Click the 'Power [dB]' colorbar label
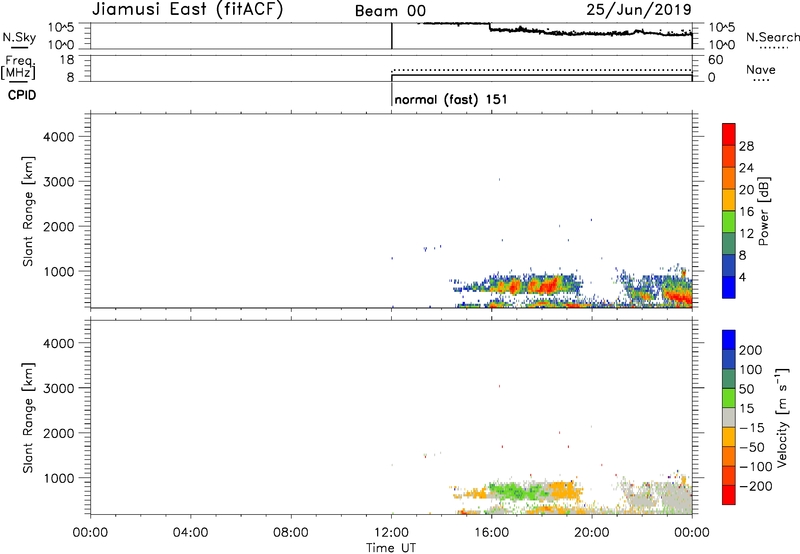 [x=763, y=211]
